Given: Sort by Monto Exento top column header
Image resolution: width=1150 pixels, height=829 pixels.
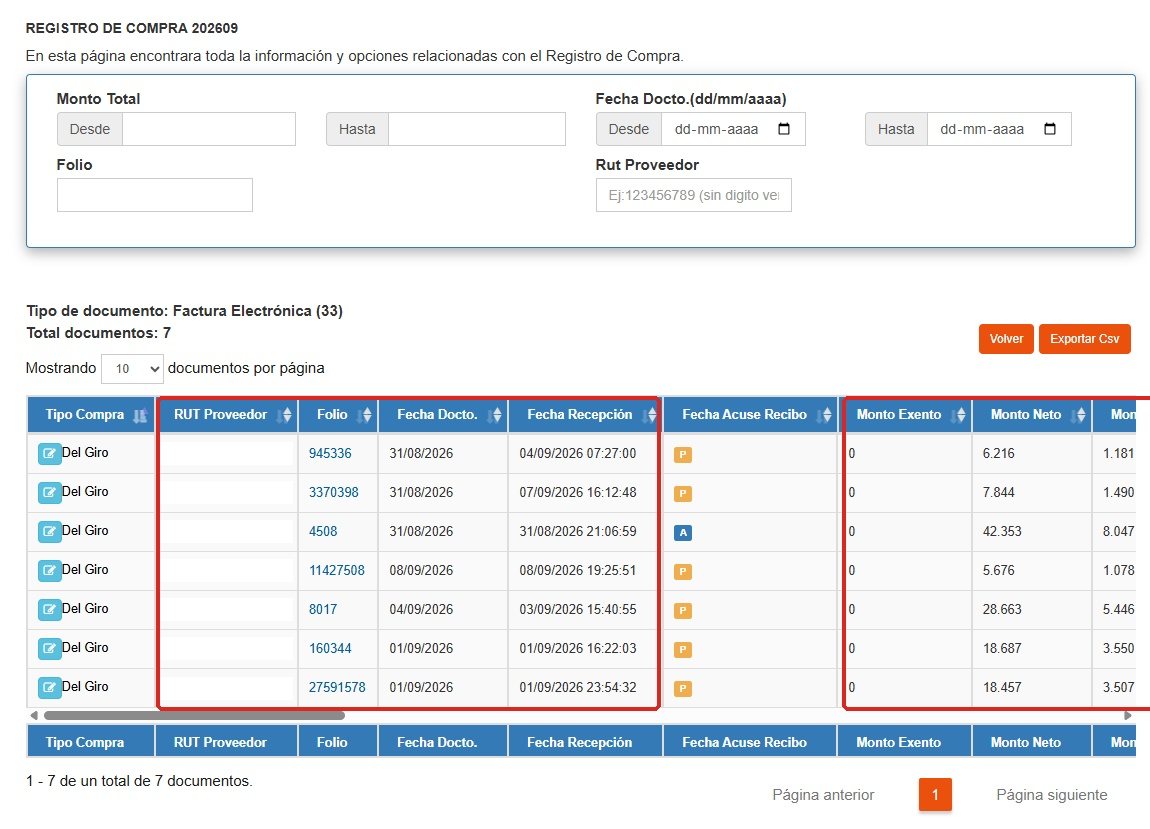Looking at the screenshot, I should pyautogui.click(x=905, y=414).
